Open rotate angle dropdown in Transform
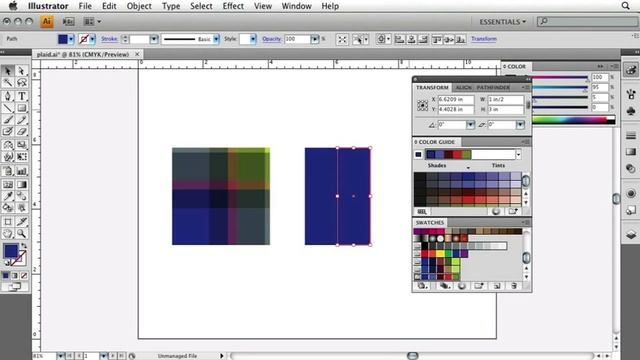 tap(470, 125)
